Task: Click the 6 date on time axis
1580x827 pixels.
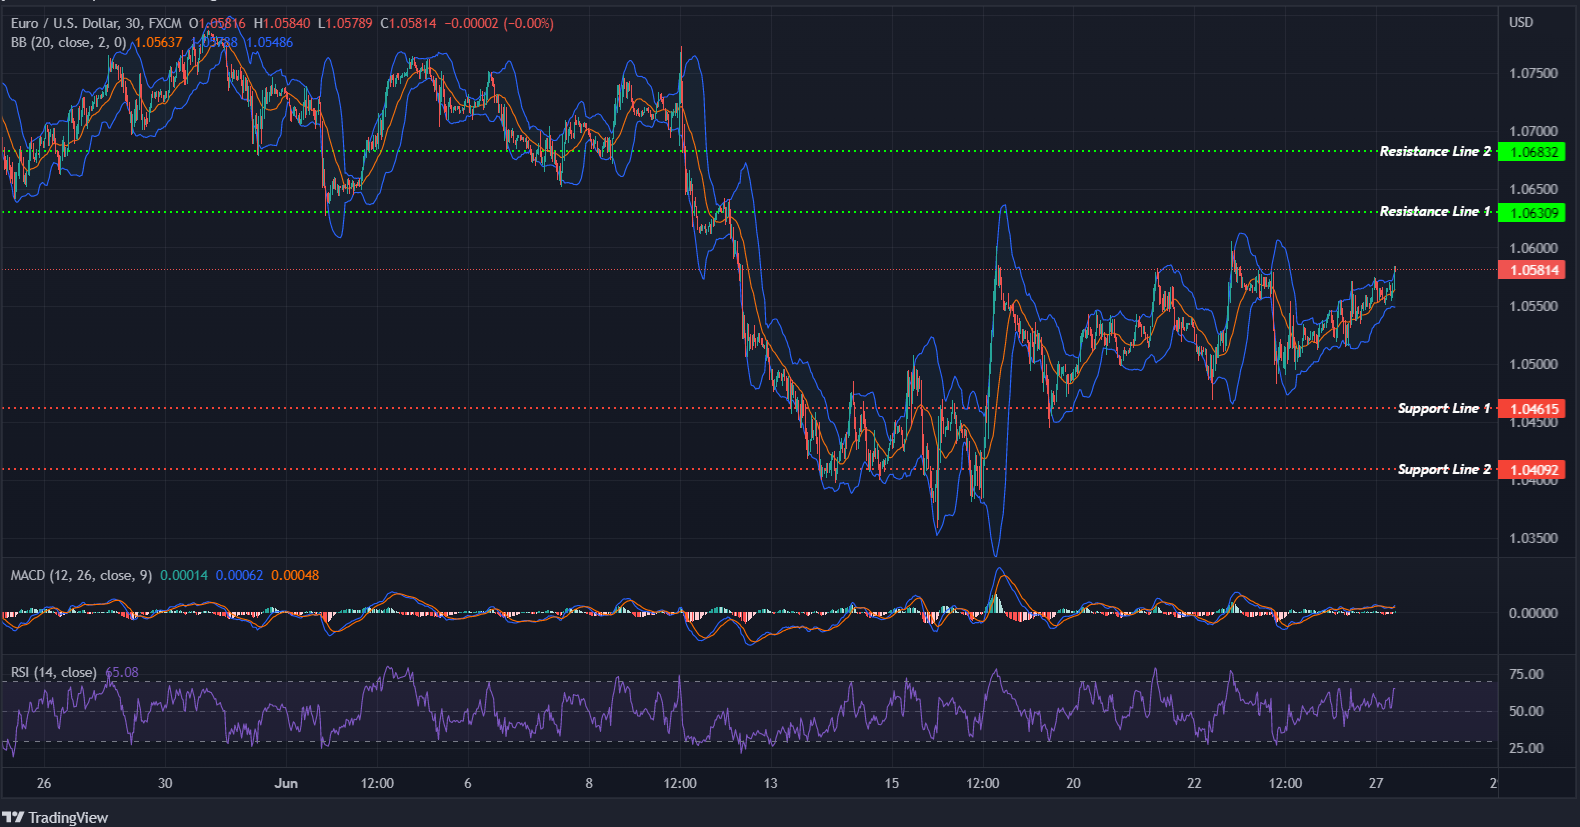Action: tap(468, 783)
